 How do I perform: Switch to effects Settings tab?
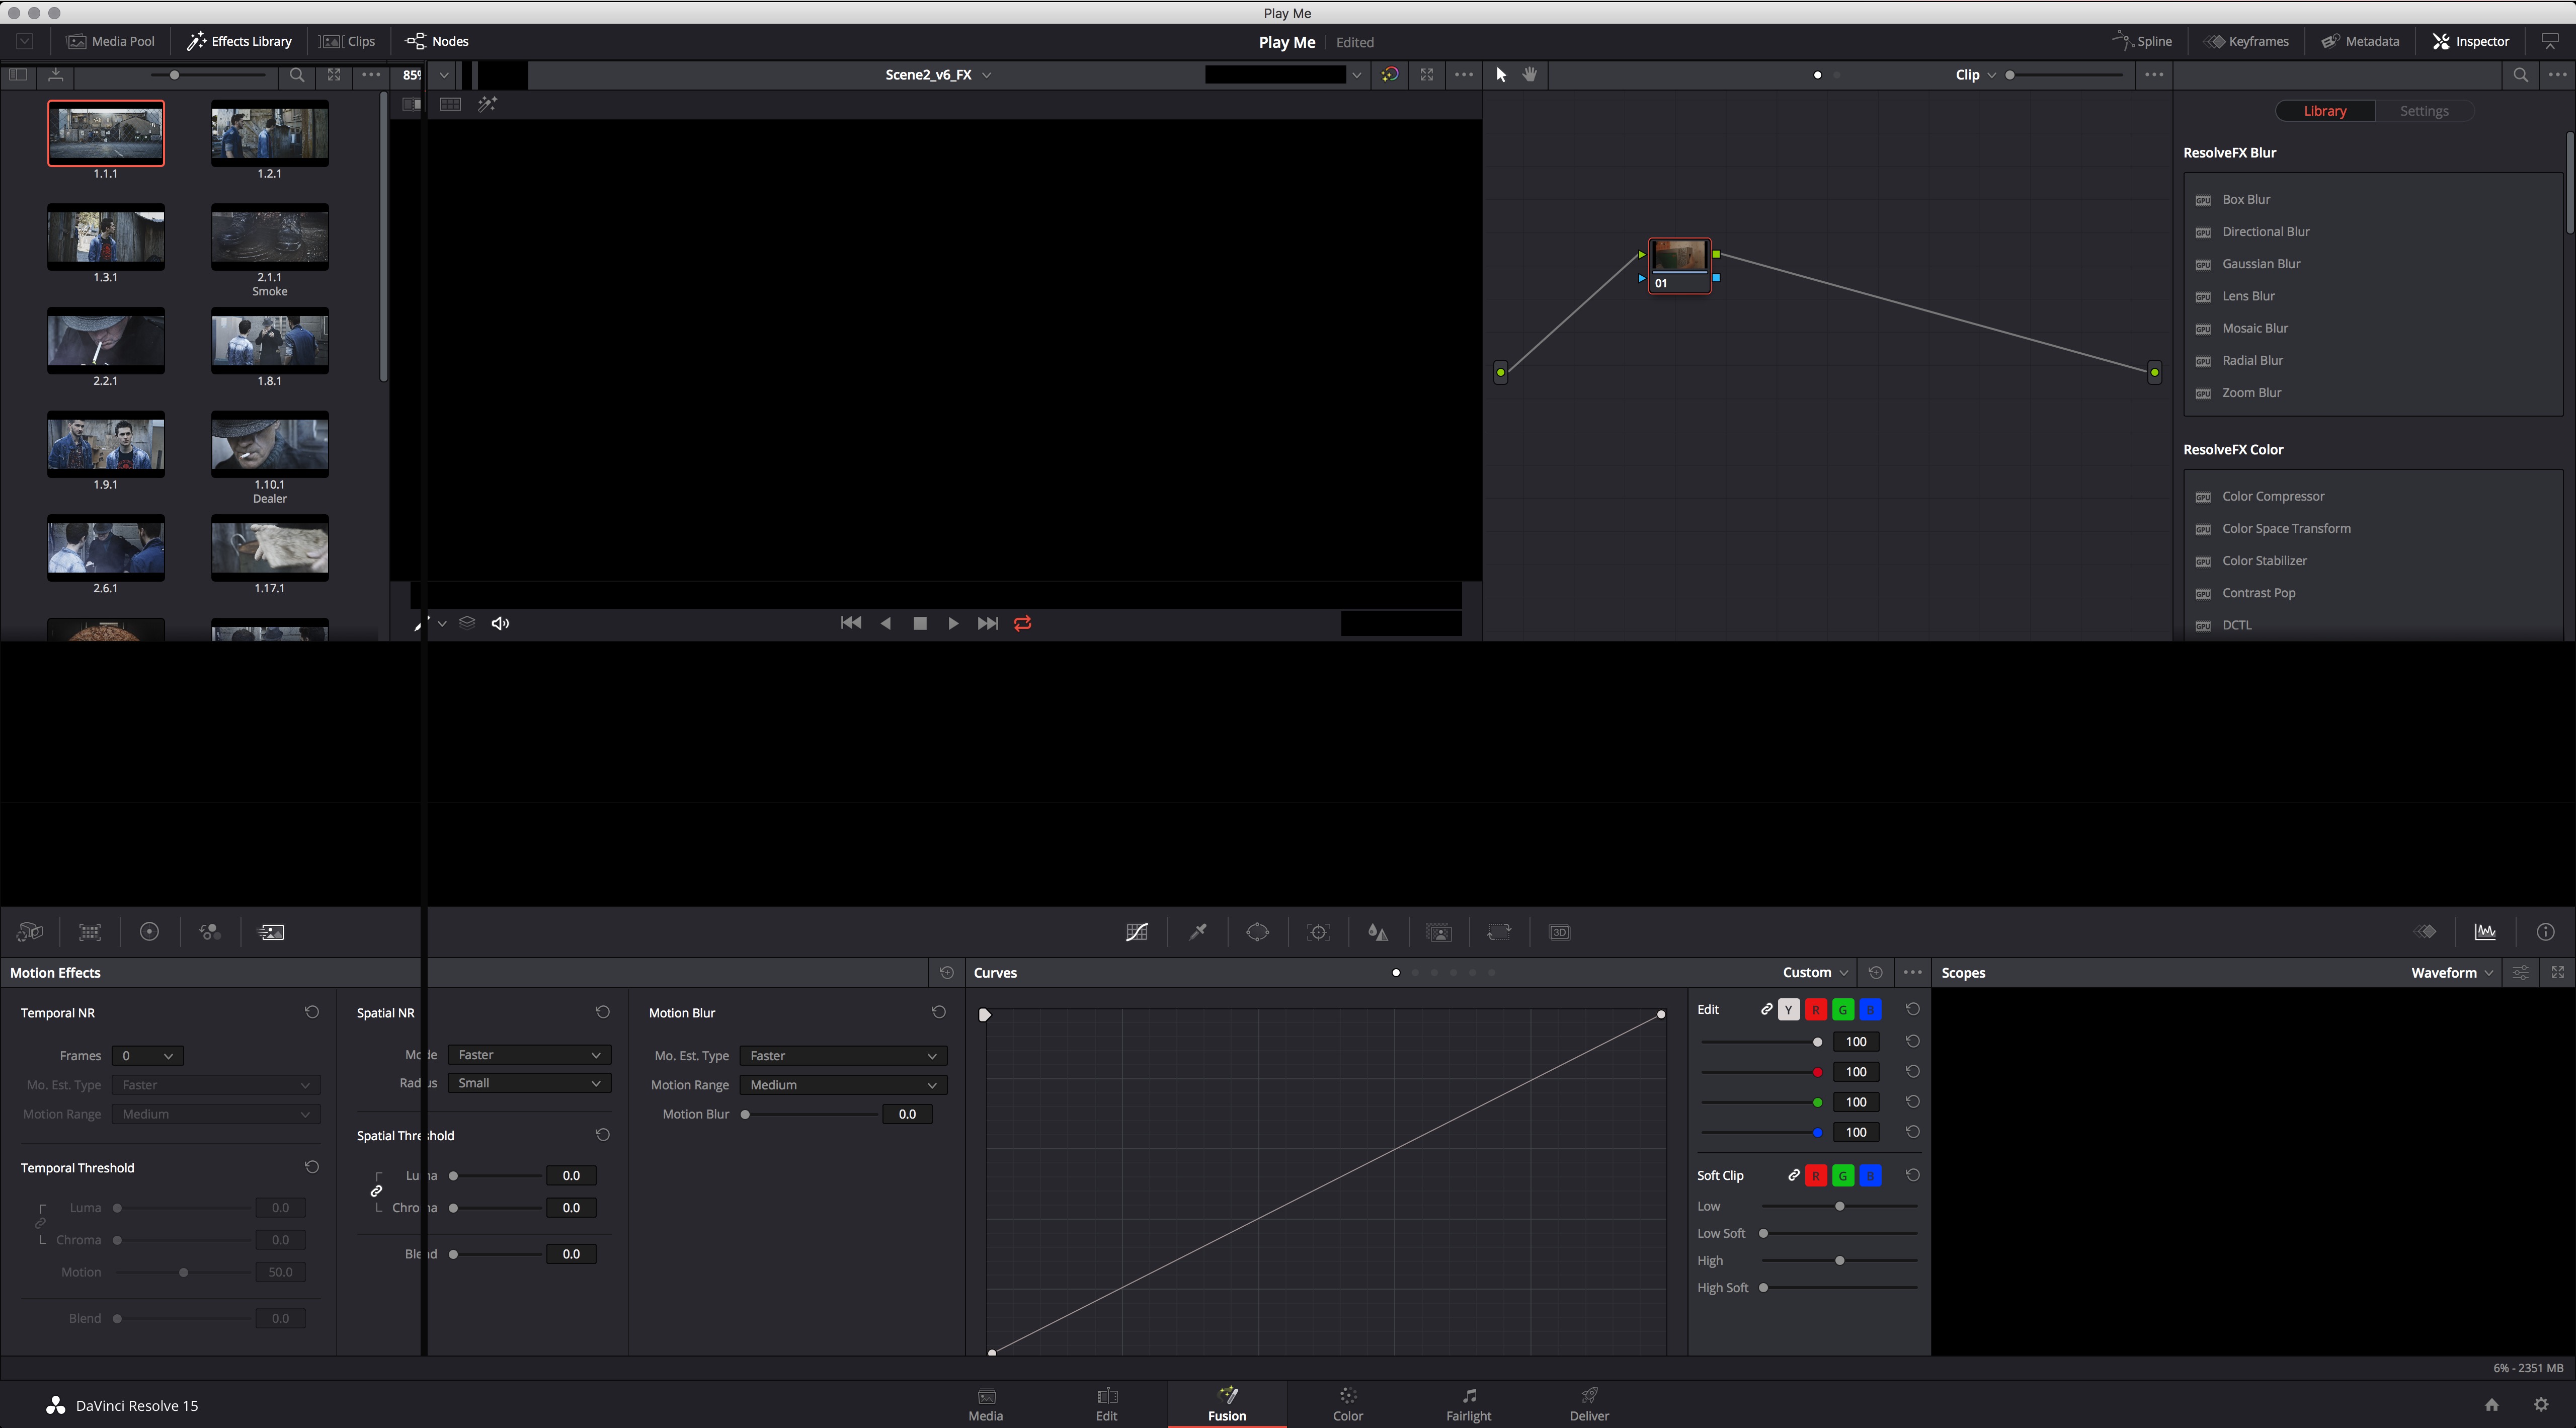coord(2424,111)
